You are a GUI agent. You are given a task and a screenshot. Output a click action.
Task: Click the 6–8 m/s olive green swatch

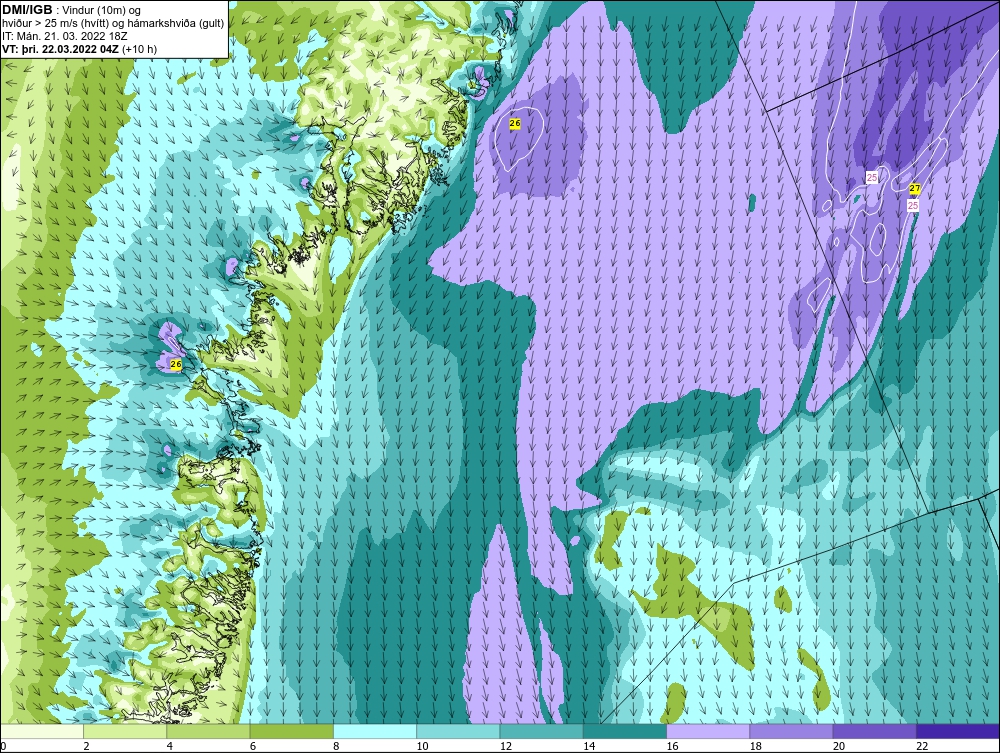point(291,731)
